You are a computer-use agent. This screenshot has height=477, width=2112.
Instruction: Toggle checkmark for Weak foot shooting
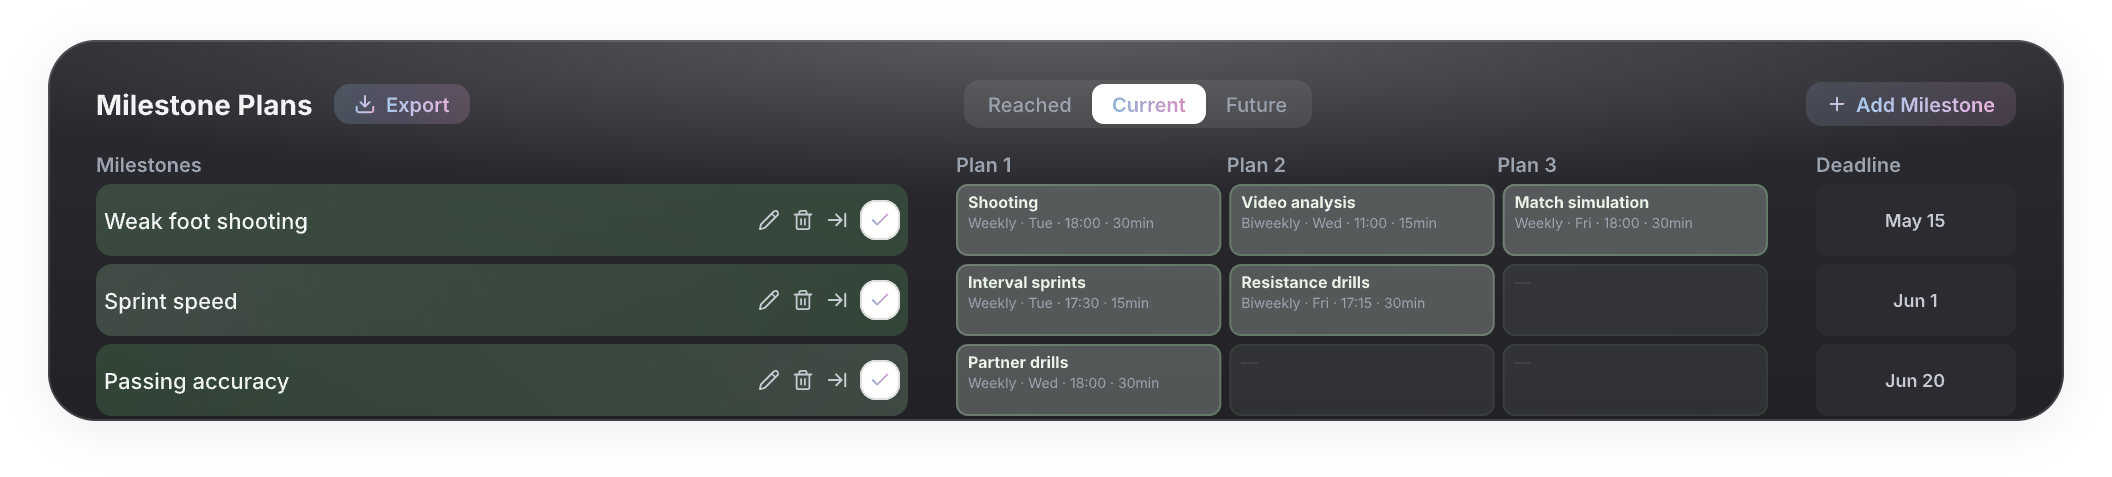click(x=880, y=220)
